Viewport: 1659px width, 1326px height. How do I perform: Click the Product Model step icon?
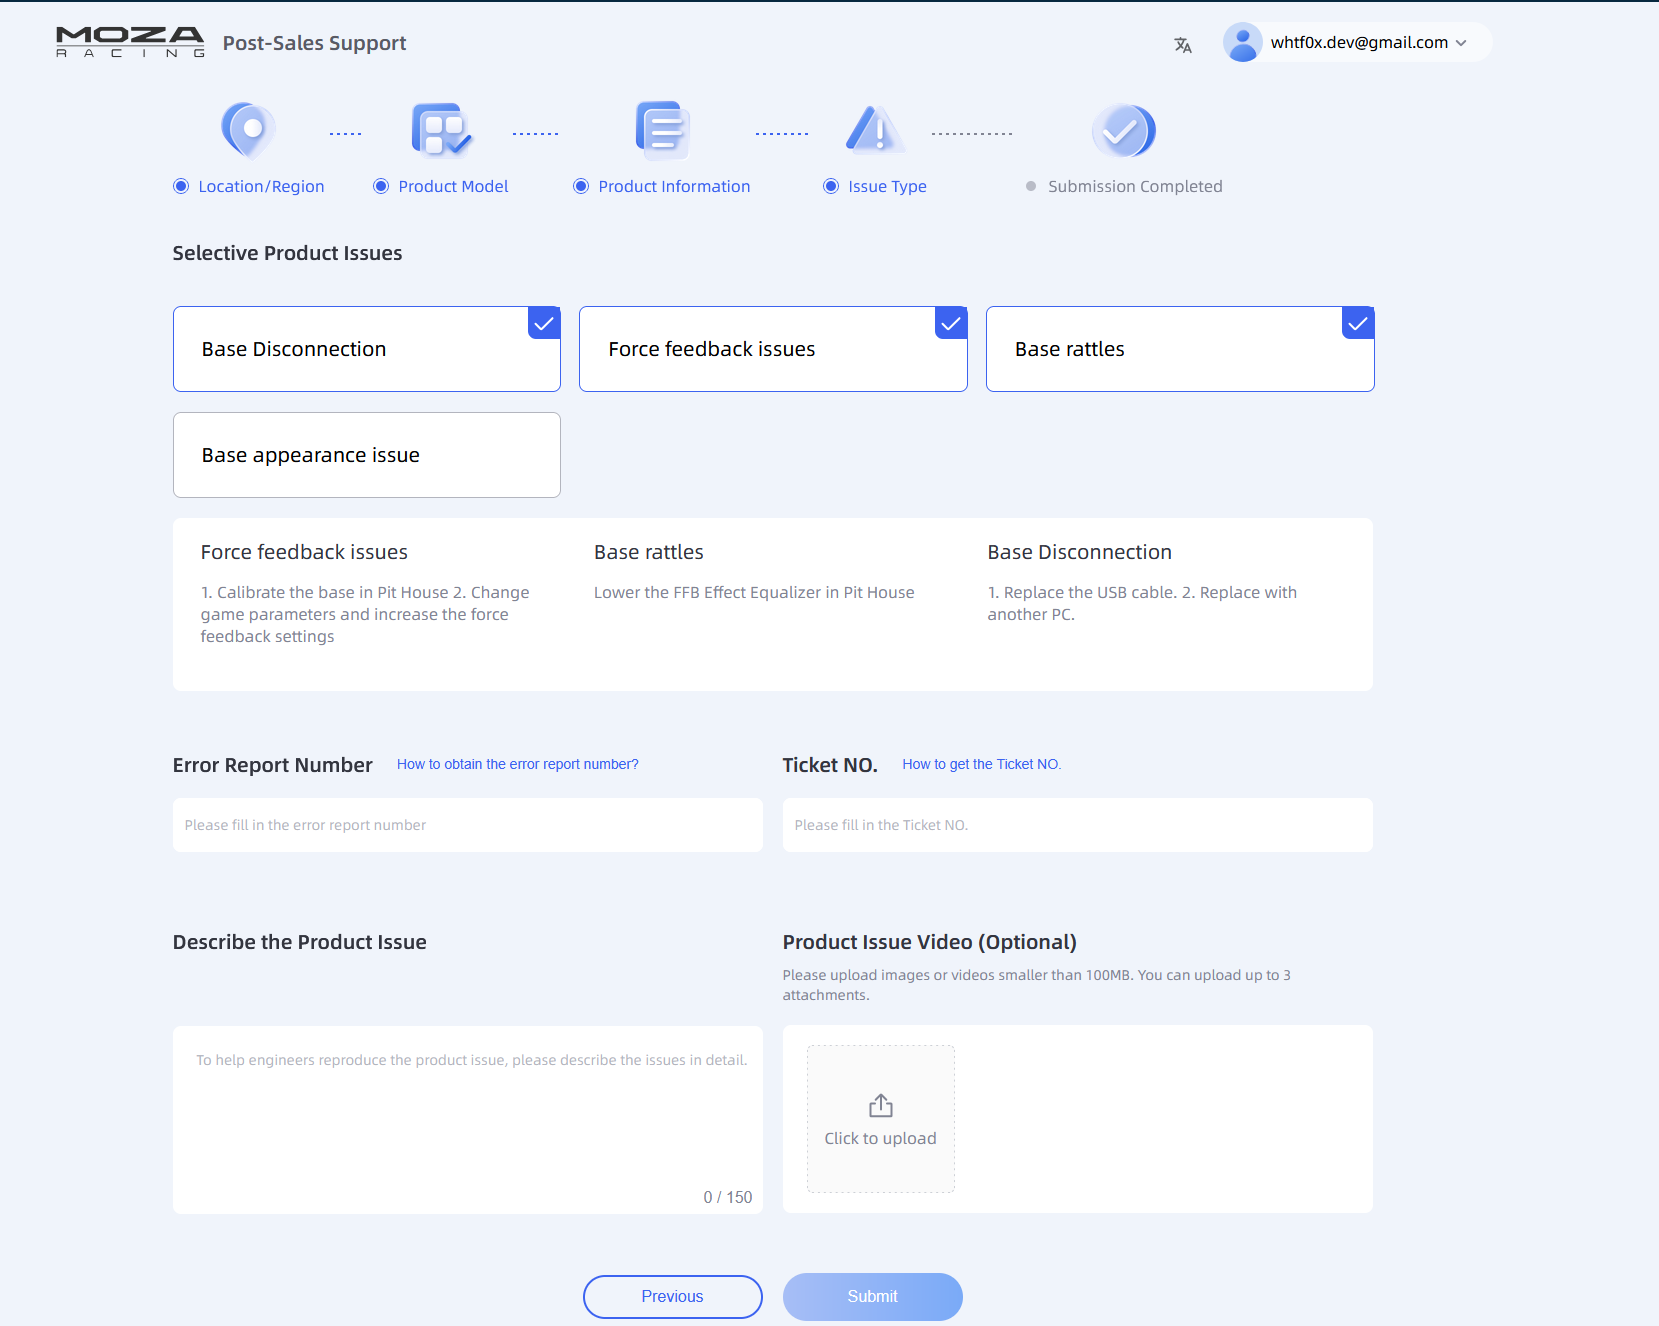[x=441, y=130]
